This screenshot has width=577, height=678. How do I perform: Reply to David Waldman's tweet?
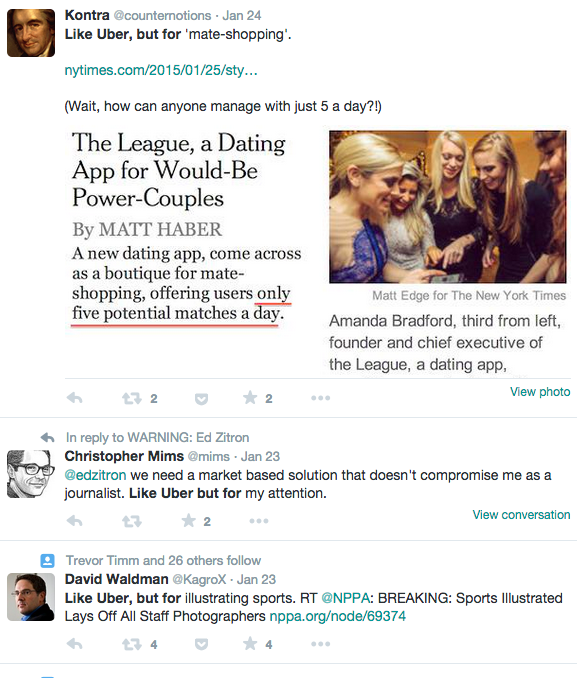(74, 644)
